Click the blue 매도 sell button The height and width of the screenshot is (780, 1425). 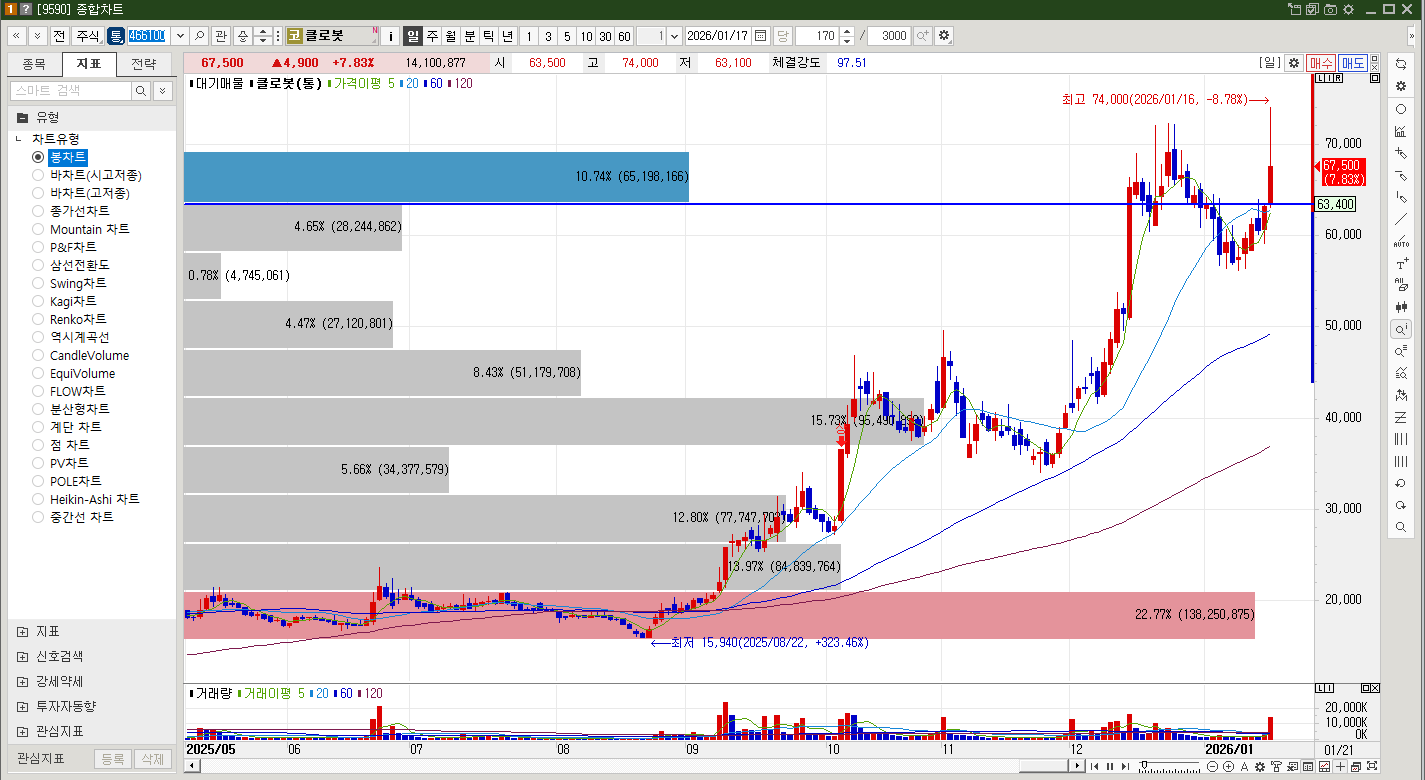tap(1353, 63)
